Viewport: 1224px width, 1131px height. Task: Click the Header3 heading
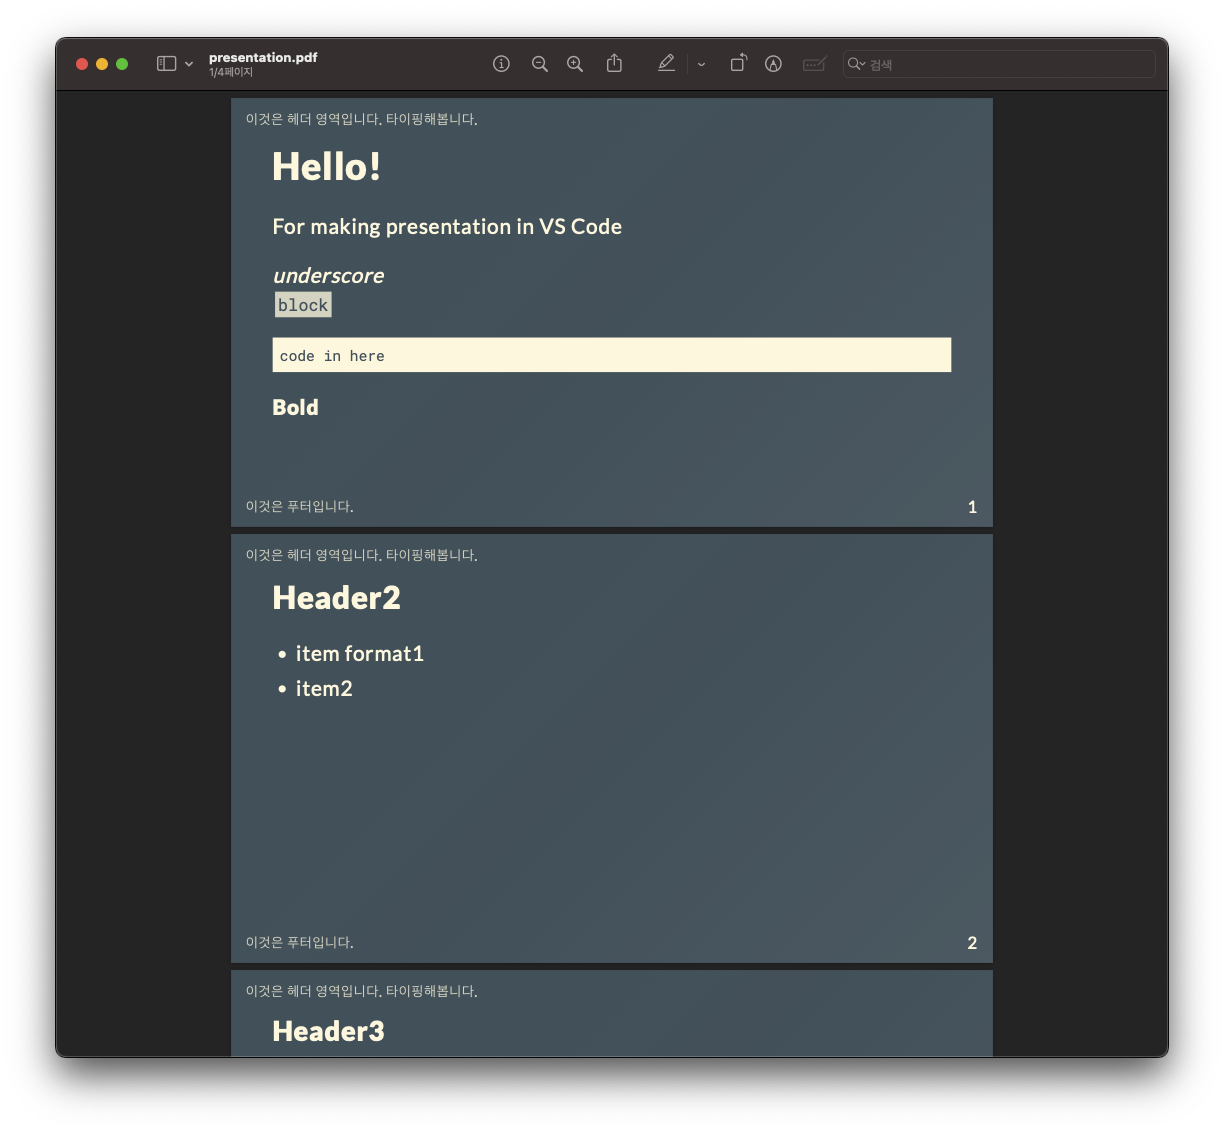pos(328,1031)
